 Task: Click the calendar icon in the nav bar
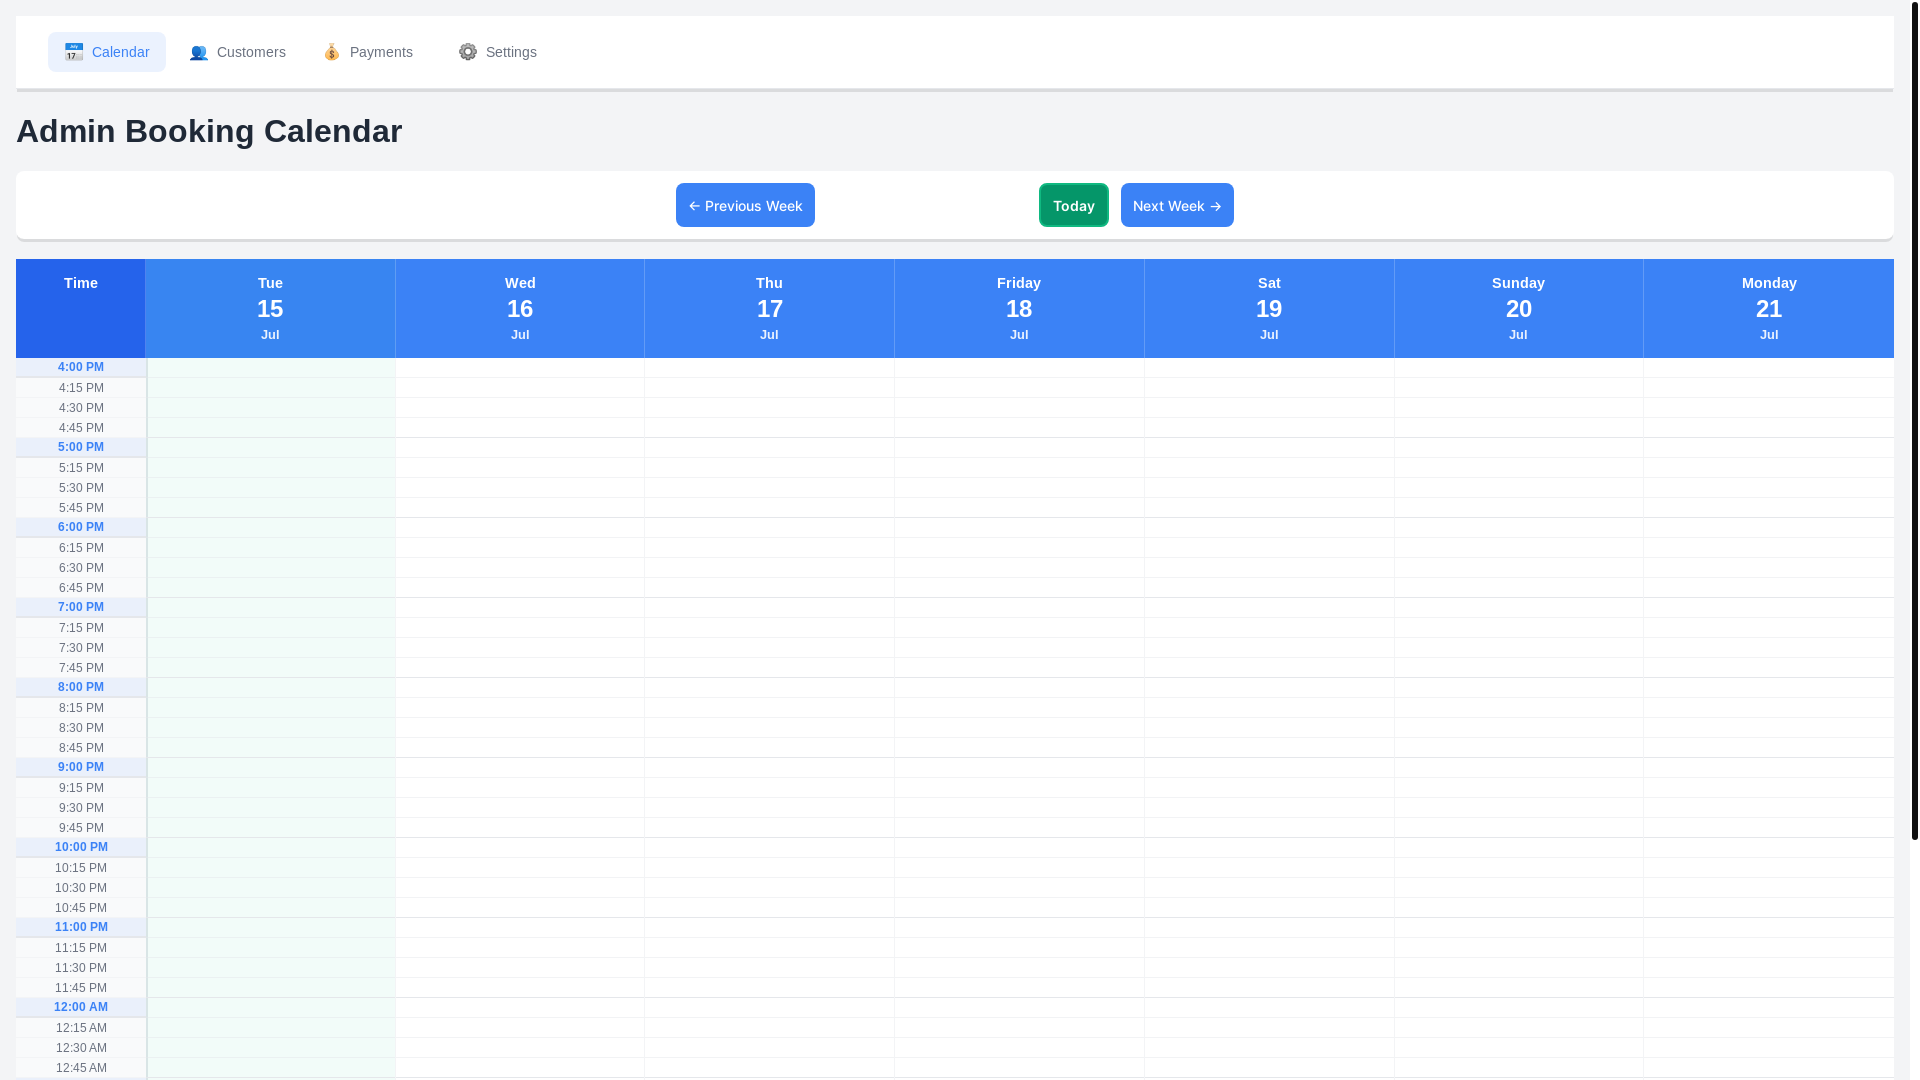click(74, 52)
